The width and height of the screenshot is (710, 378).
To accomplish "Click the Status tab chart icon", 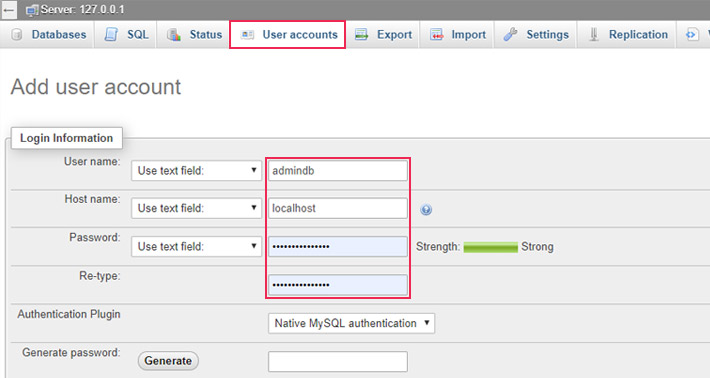I will 174,35.
